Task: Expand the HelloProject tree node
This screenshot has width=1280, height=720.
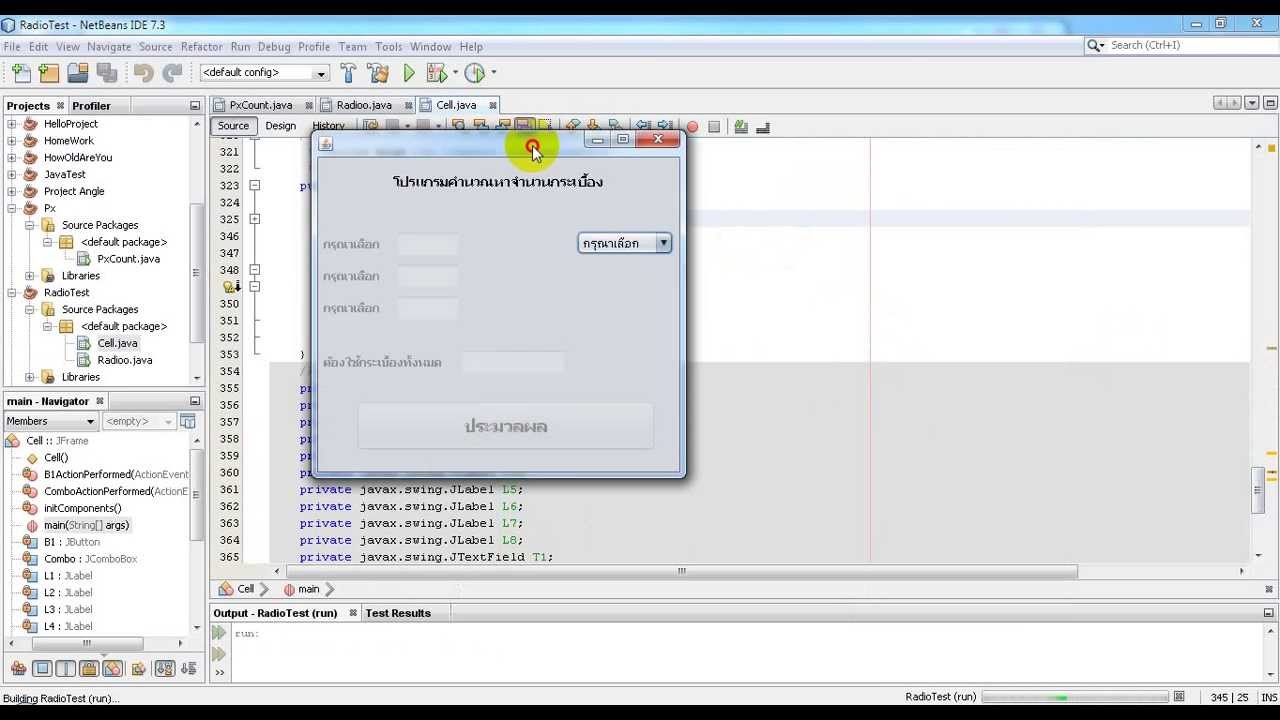Action: [x=13, y=124]
